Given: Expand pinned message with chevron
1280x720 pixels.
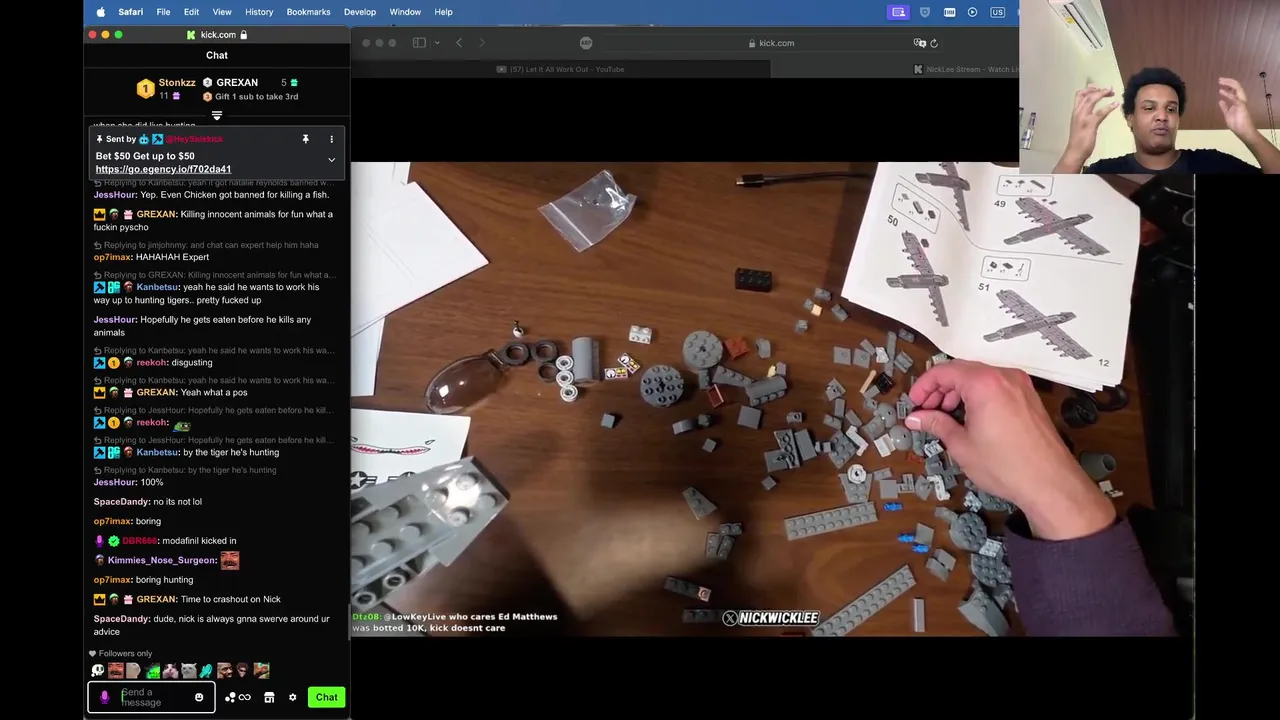Looking at the screenshot, I should click(331, 160).
